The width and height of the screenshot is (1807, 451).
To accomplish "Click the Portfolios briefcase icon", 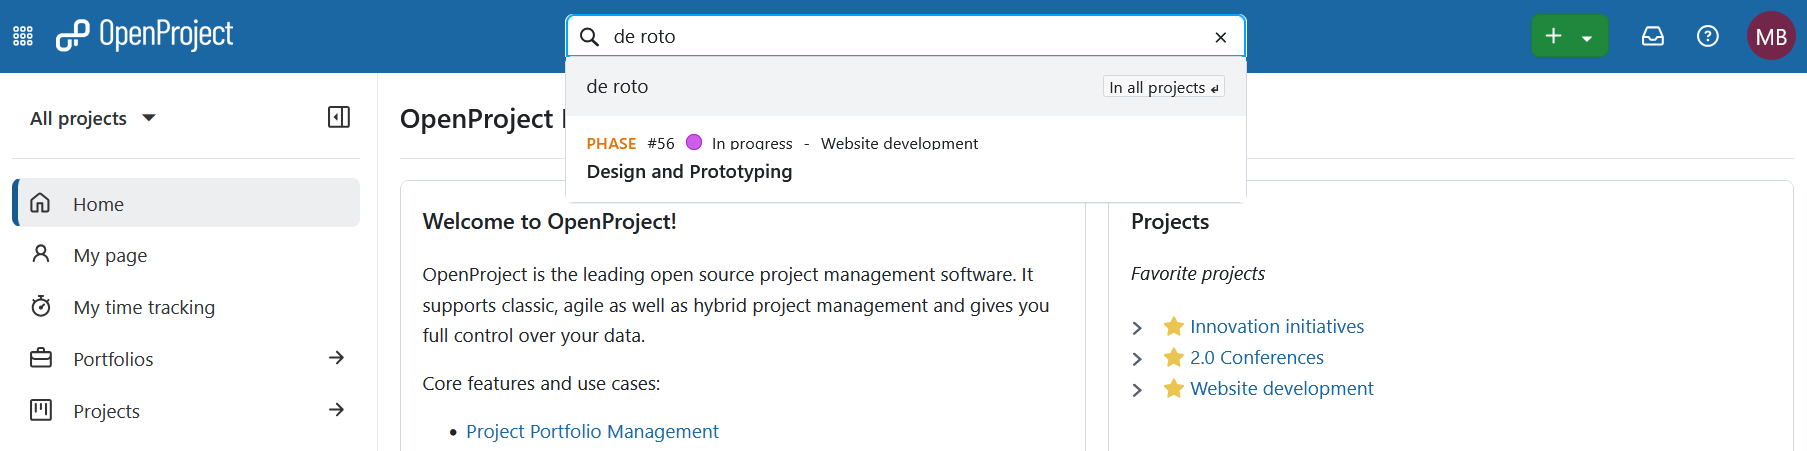I will [x=40, y=358].
